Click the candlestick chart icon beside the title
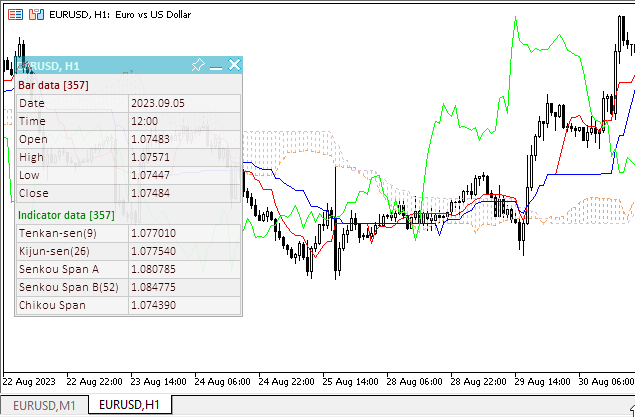The image size is (635, 417). [36, 15]
